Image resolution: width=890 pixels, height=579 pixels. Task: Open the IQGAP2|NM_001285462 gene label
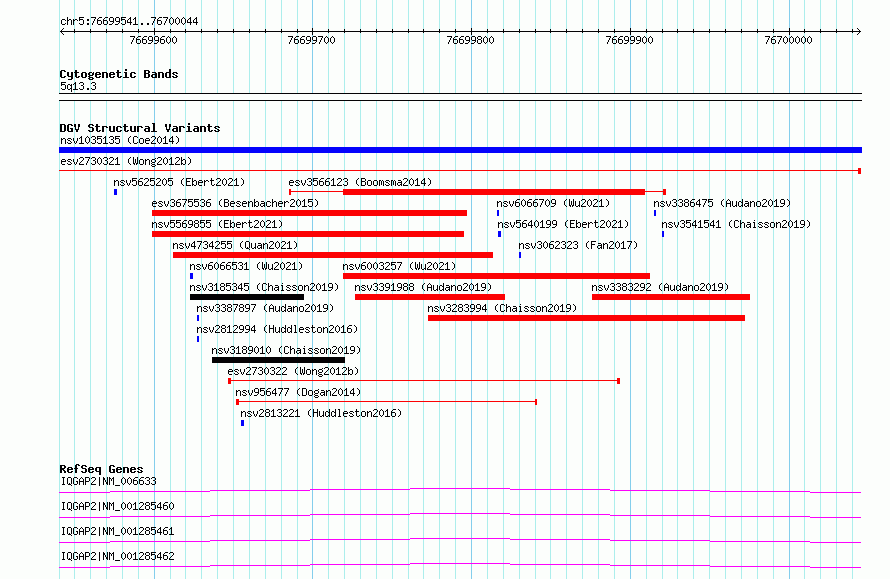click(117, 556)
